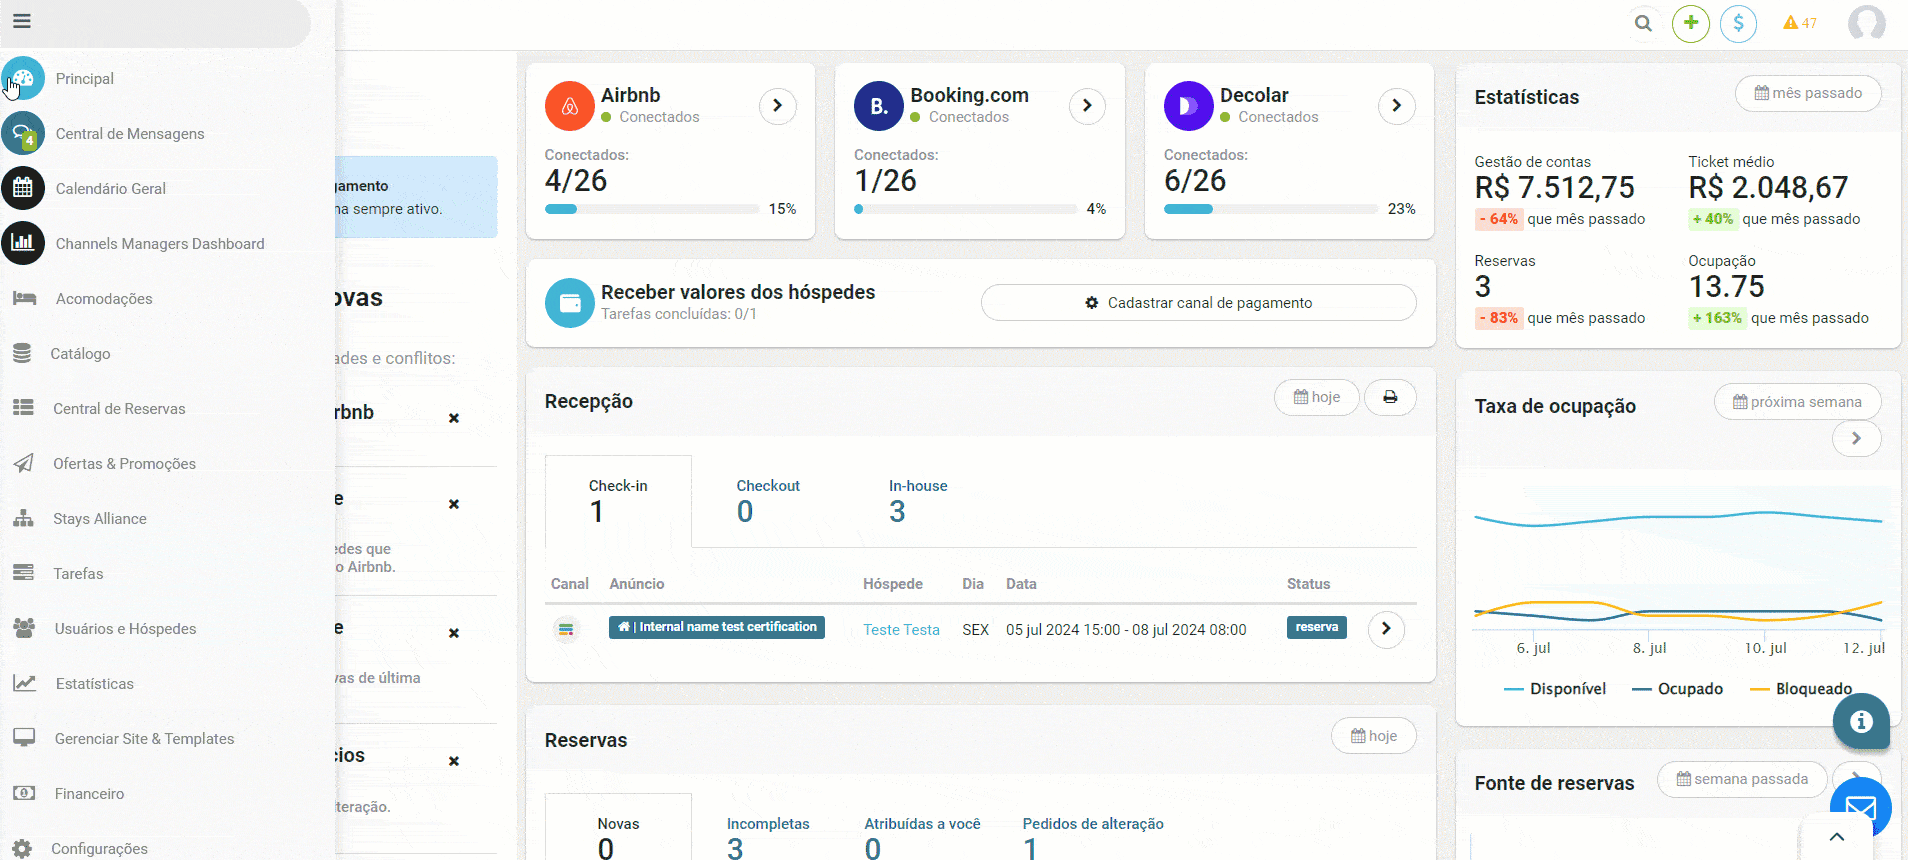This screenshot has height=860, width=1908.
Task: Click the green plus add icon
Action: 1691,23
